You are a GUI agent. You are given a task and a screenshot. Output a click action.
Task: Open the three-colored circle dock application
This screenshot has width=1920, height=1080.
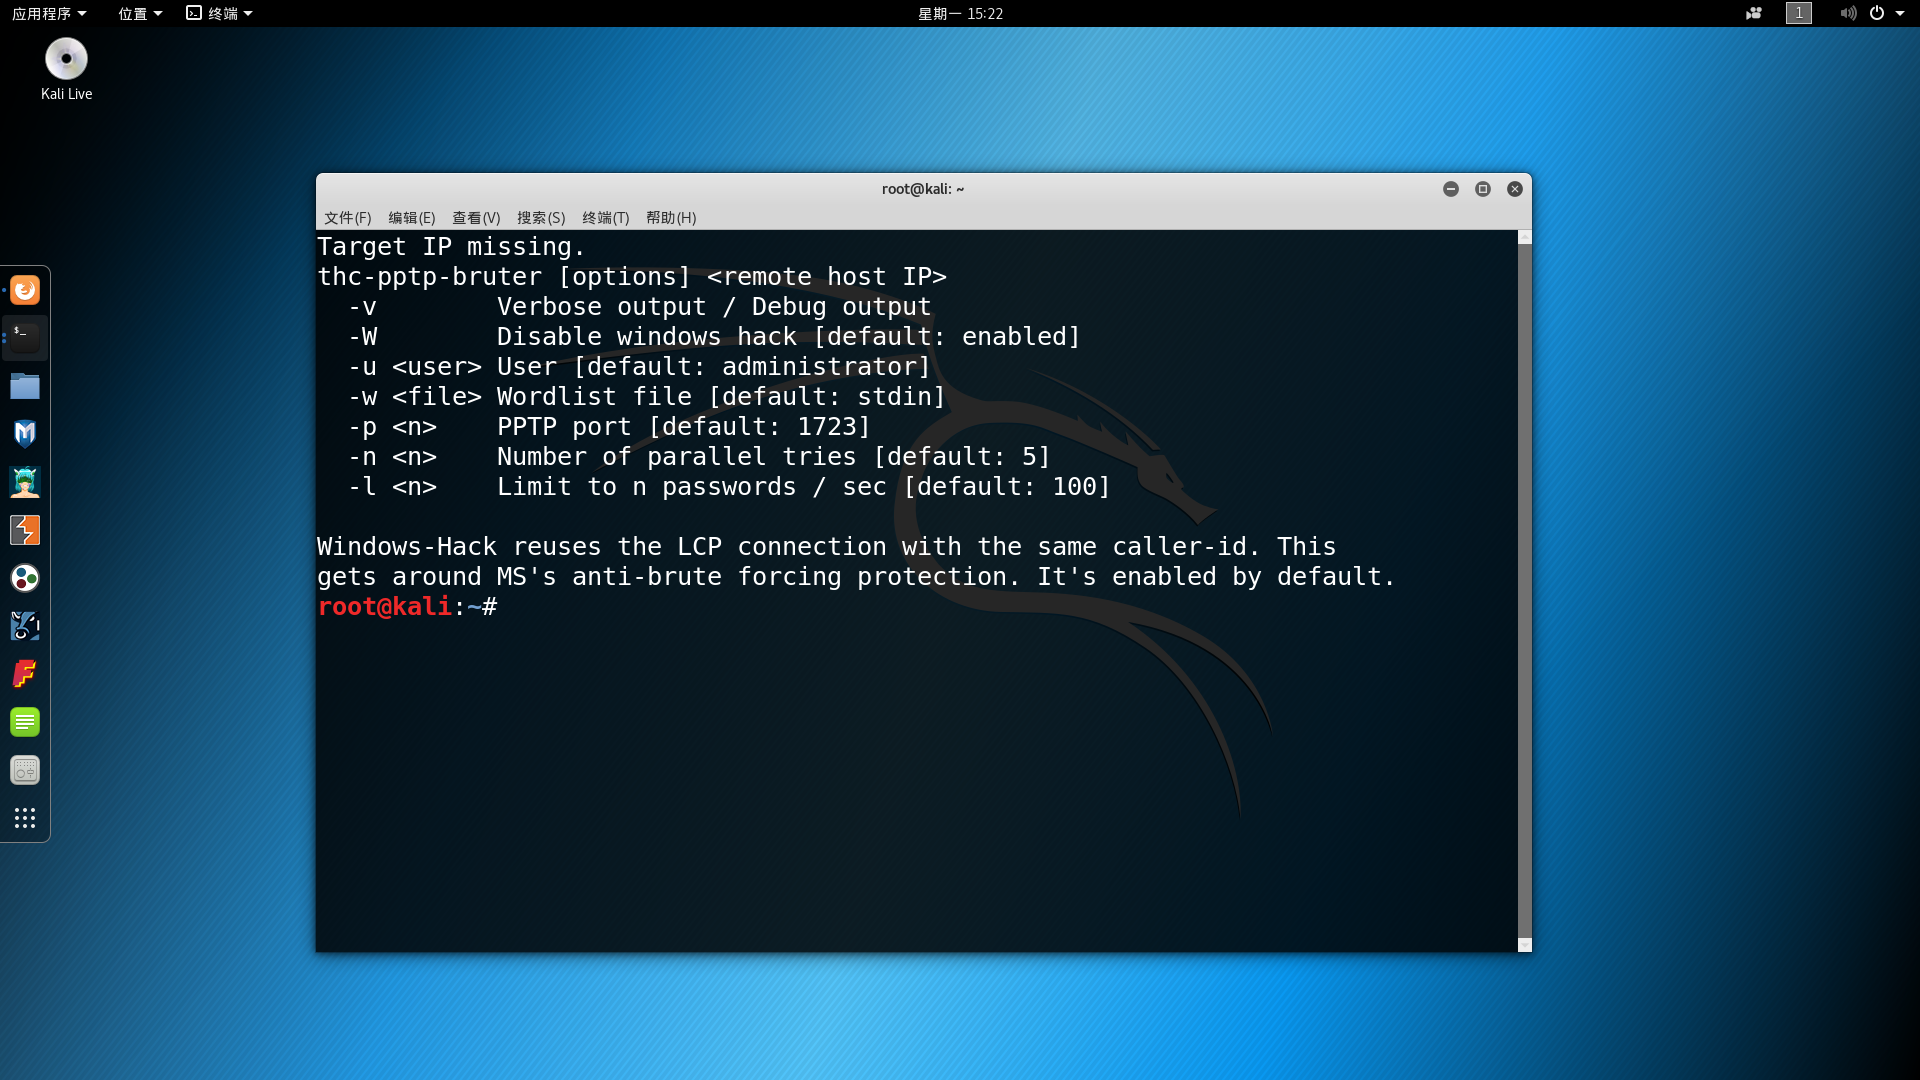[25, 578]
